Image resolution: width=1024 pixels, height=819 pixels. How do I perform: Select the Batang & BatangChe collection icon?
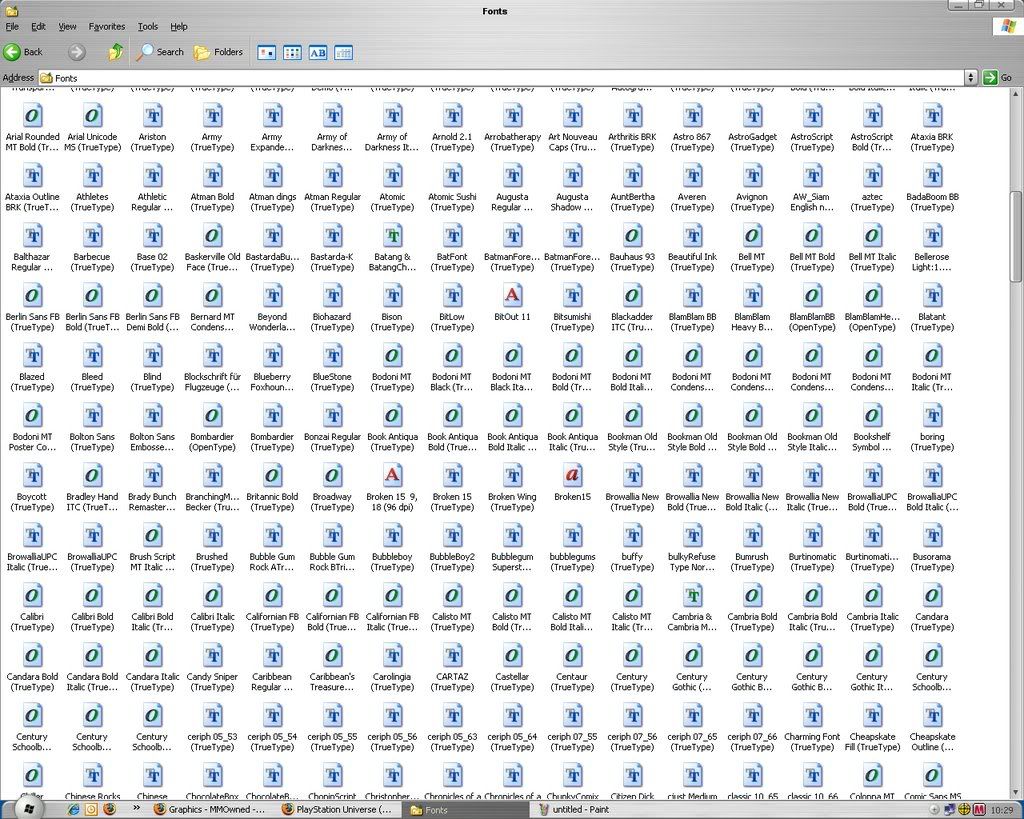(392, 236)
